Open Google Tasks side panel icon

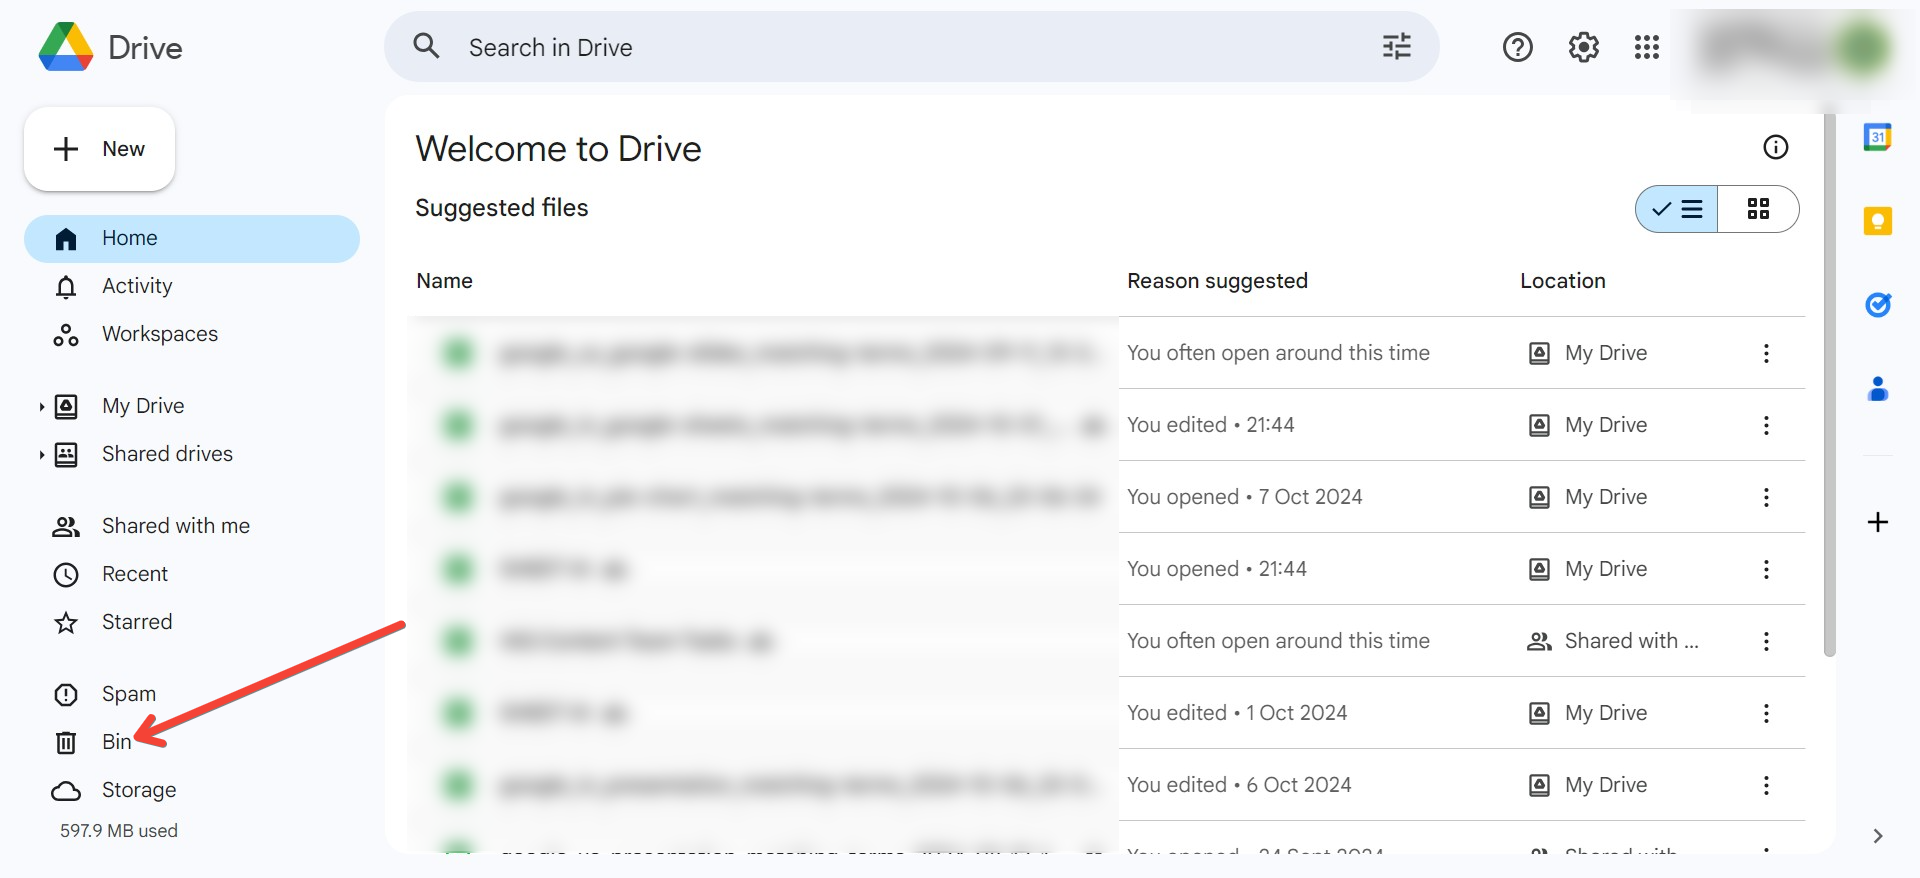pos(1877,304)
